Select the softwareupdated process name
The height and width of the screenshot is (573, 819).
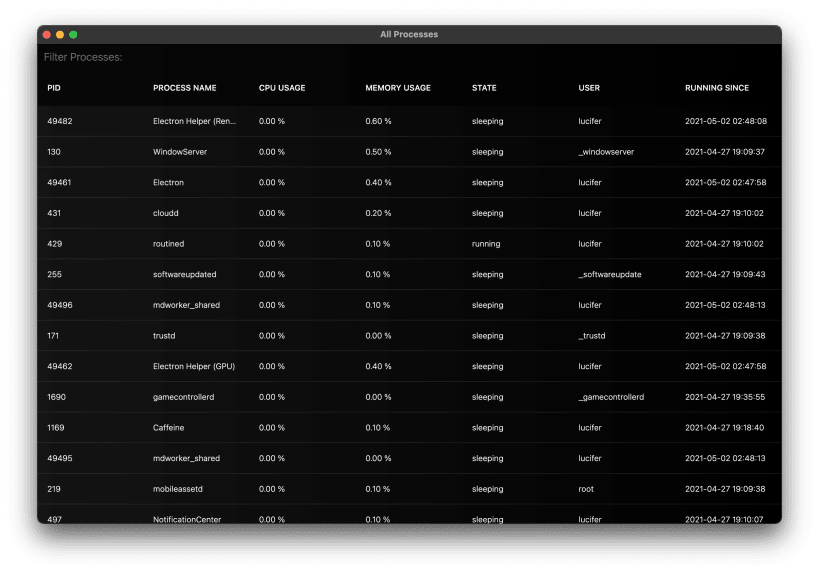[x=184, y=274]
